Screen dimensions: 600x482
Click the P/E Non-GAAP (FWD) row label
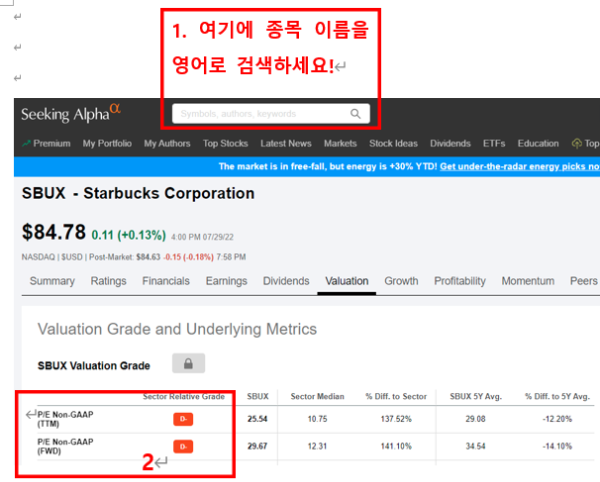click(65, 446)
